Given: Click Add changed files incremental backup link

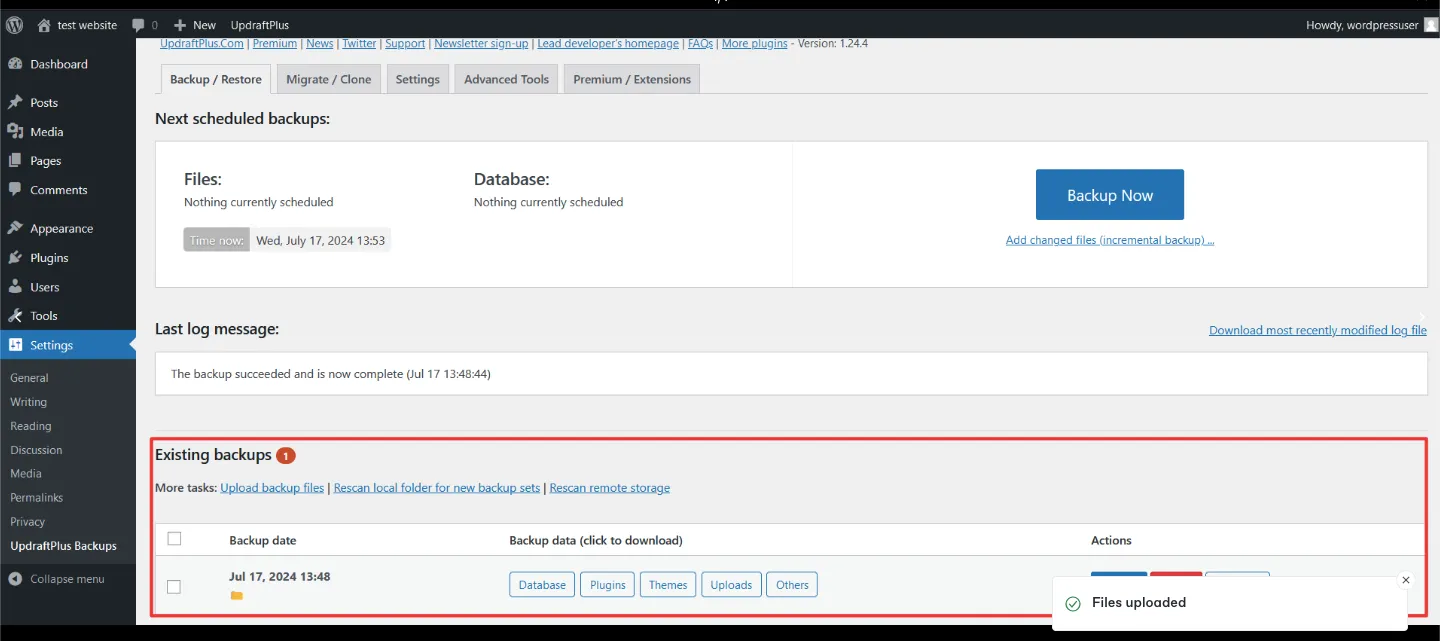Looking at the screenshot, I should [x=1110, y=240].
